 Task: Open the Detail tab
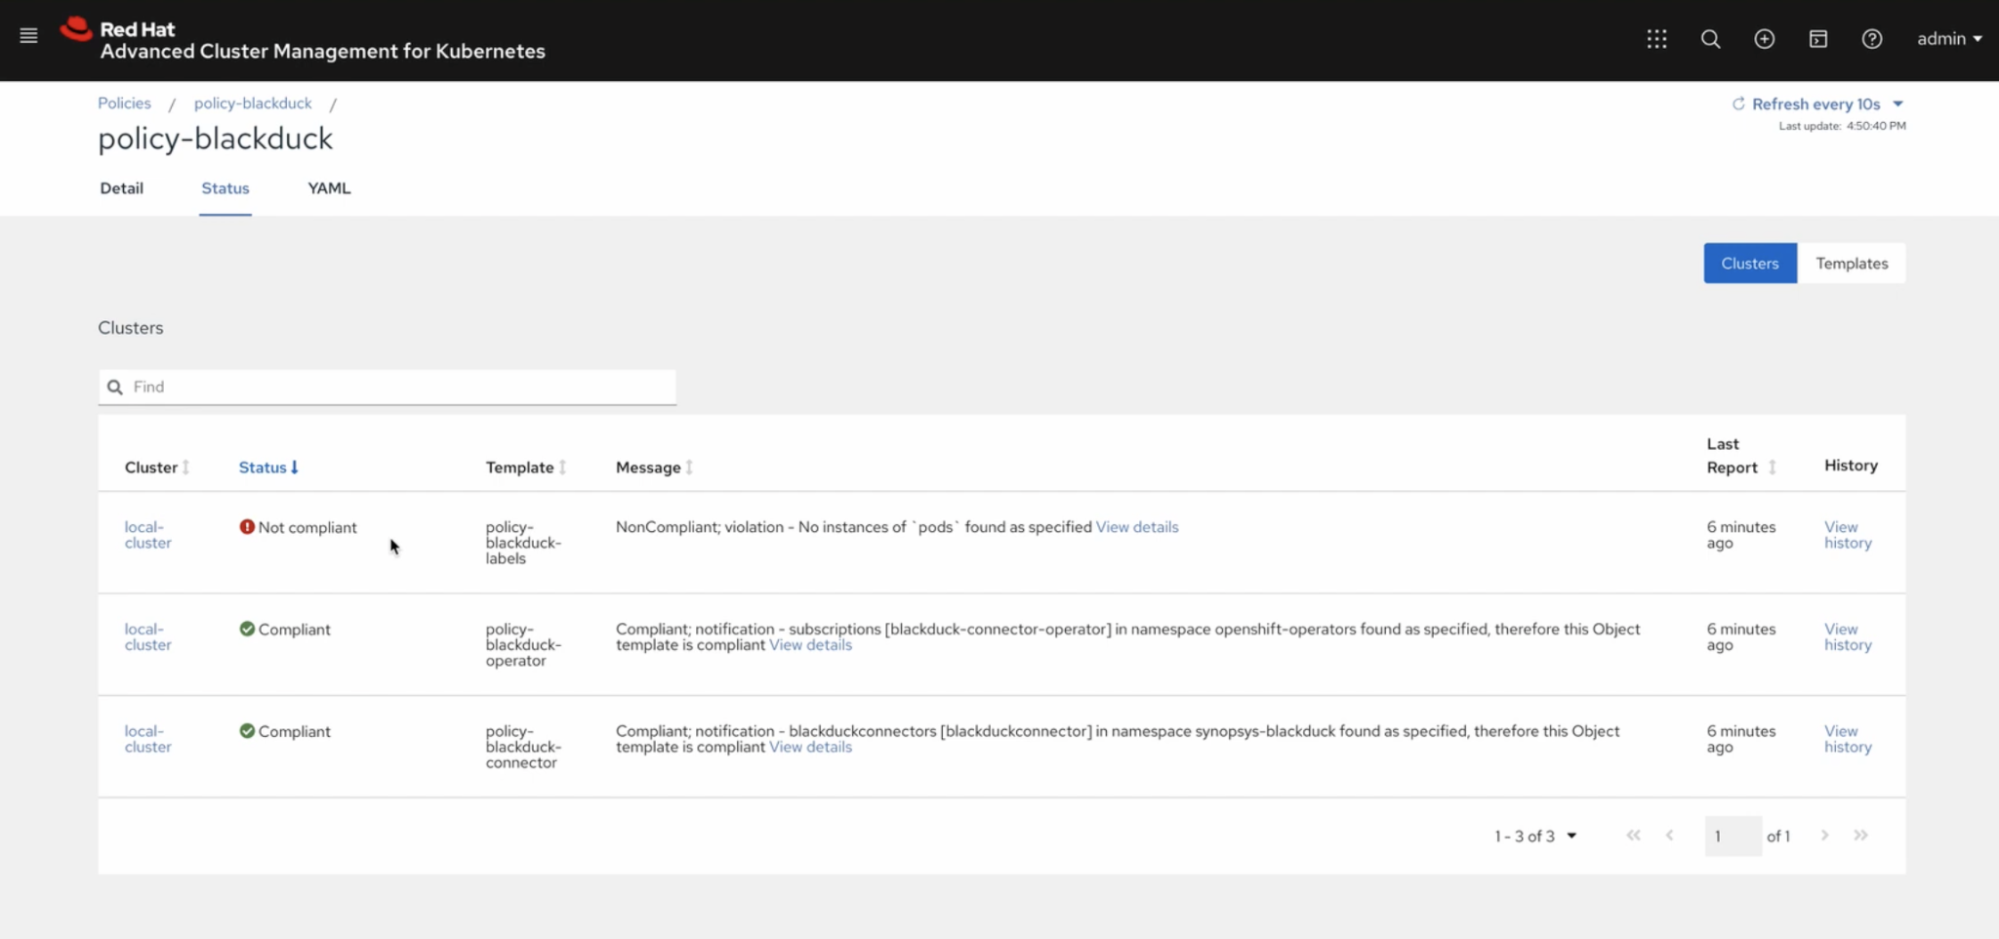click(121, 188)
